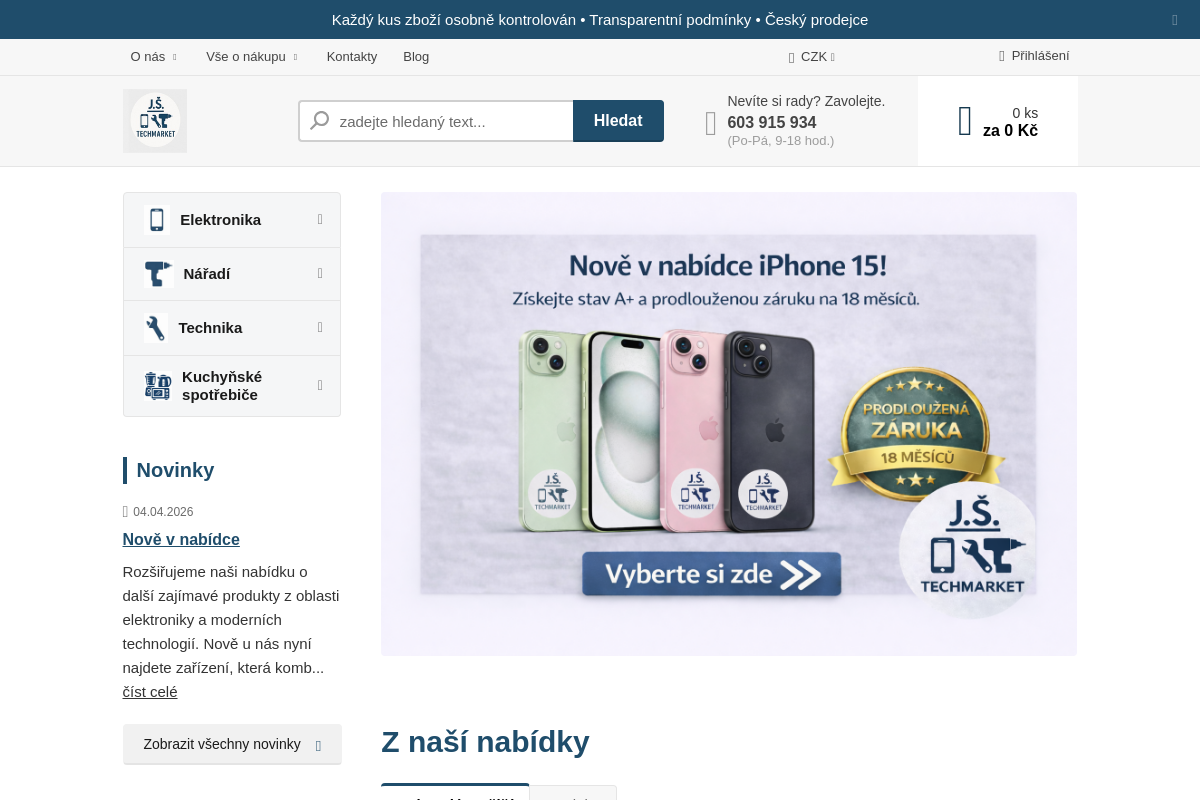Viewport: 1200px width, 800px height.
Task: Open the Nově v nabídce article link
Action: pyautogui.click(x=181, y=540)
